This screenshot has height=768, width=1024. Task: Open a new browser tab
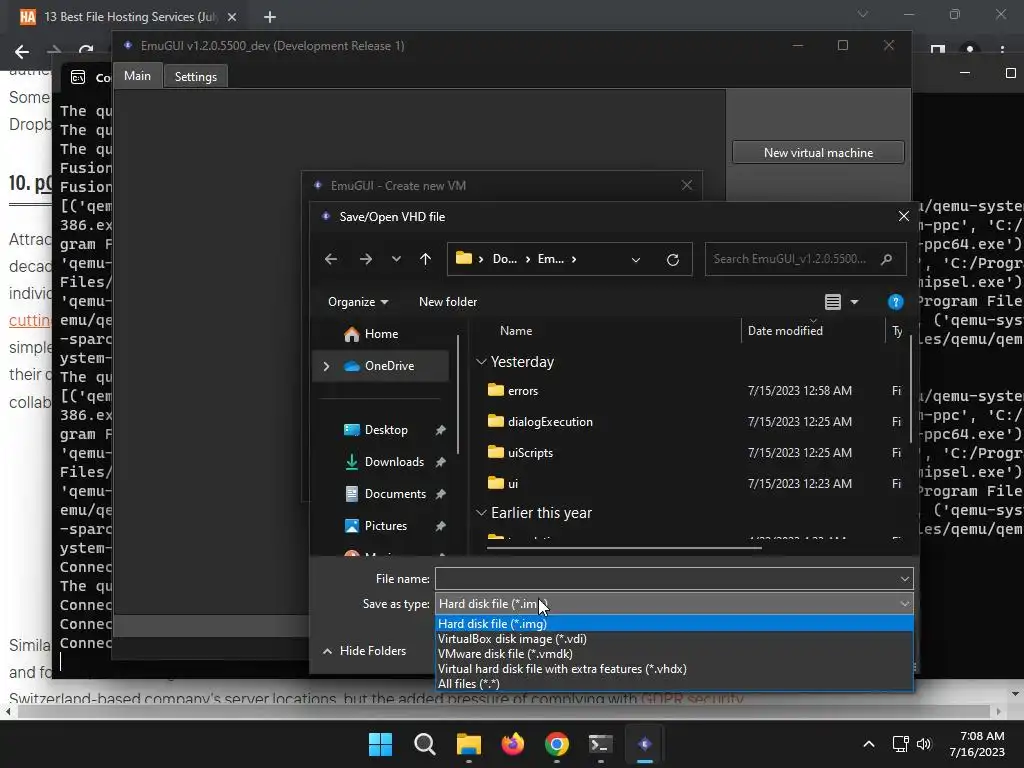[270, 17]
